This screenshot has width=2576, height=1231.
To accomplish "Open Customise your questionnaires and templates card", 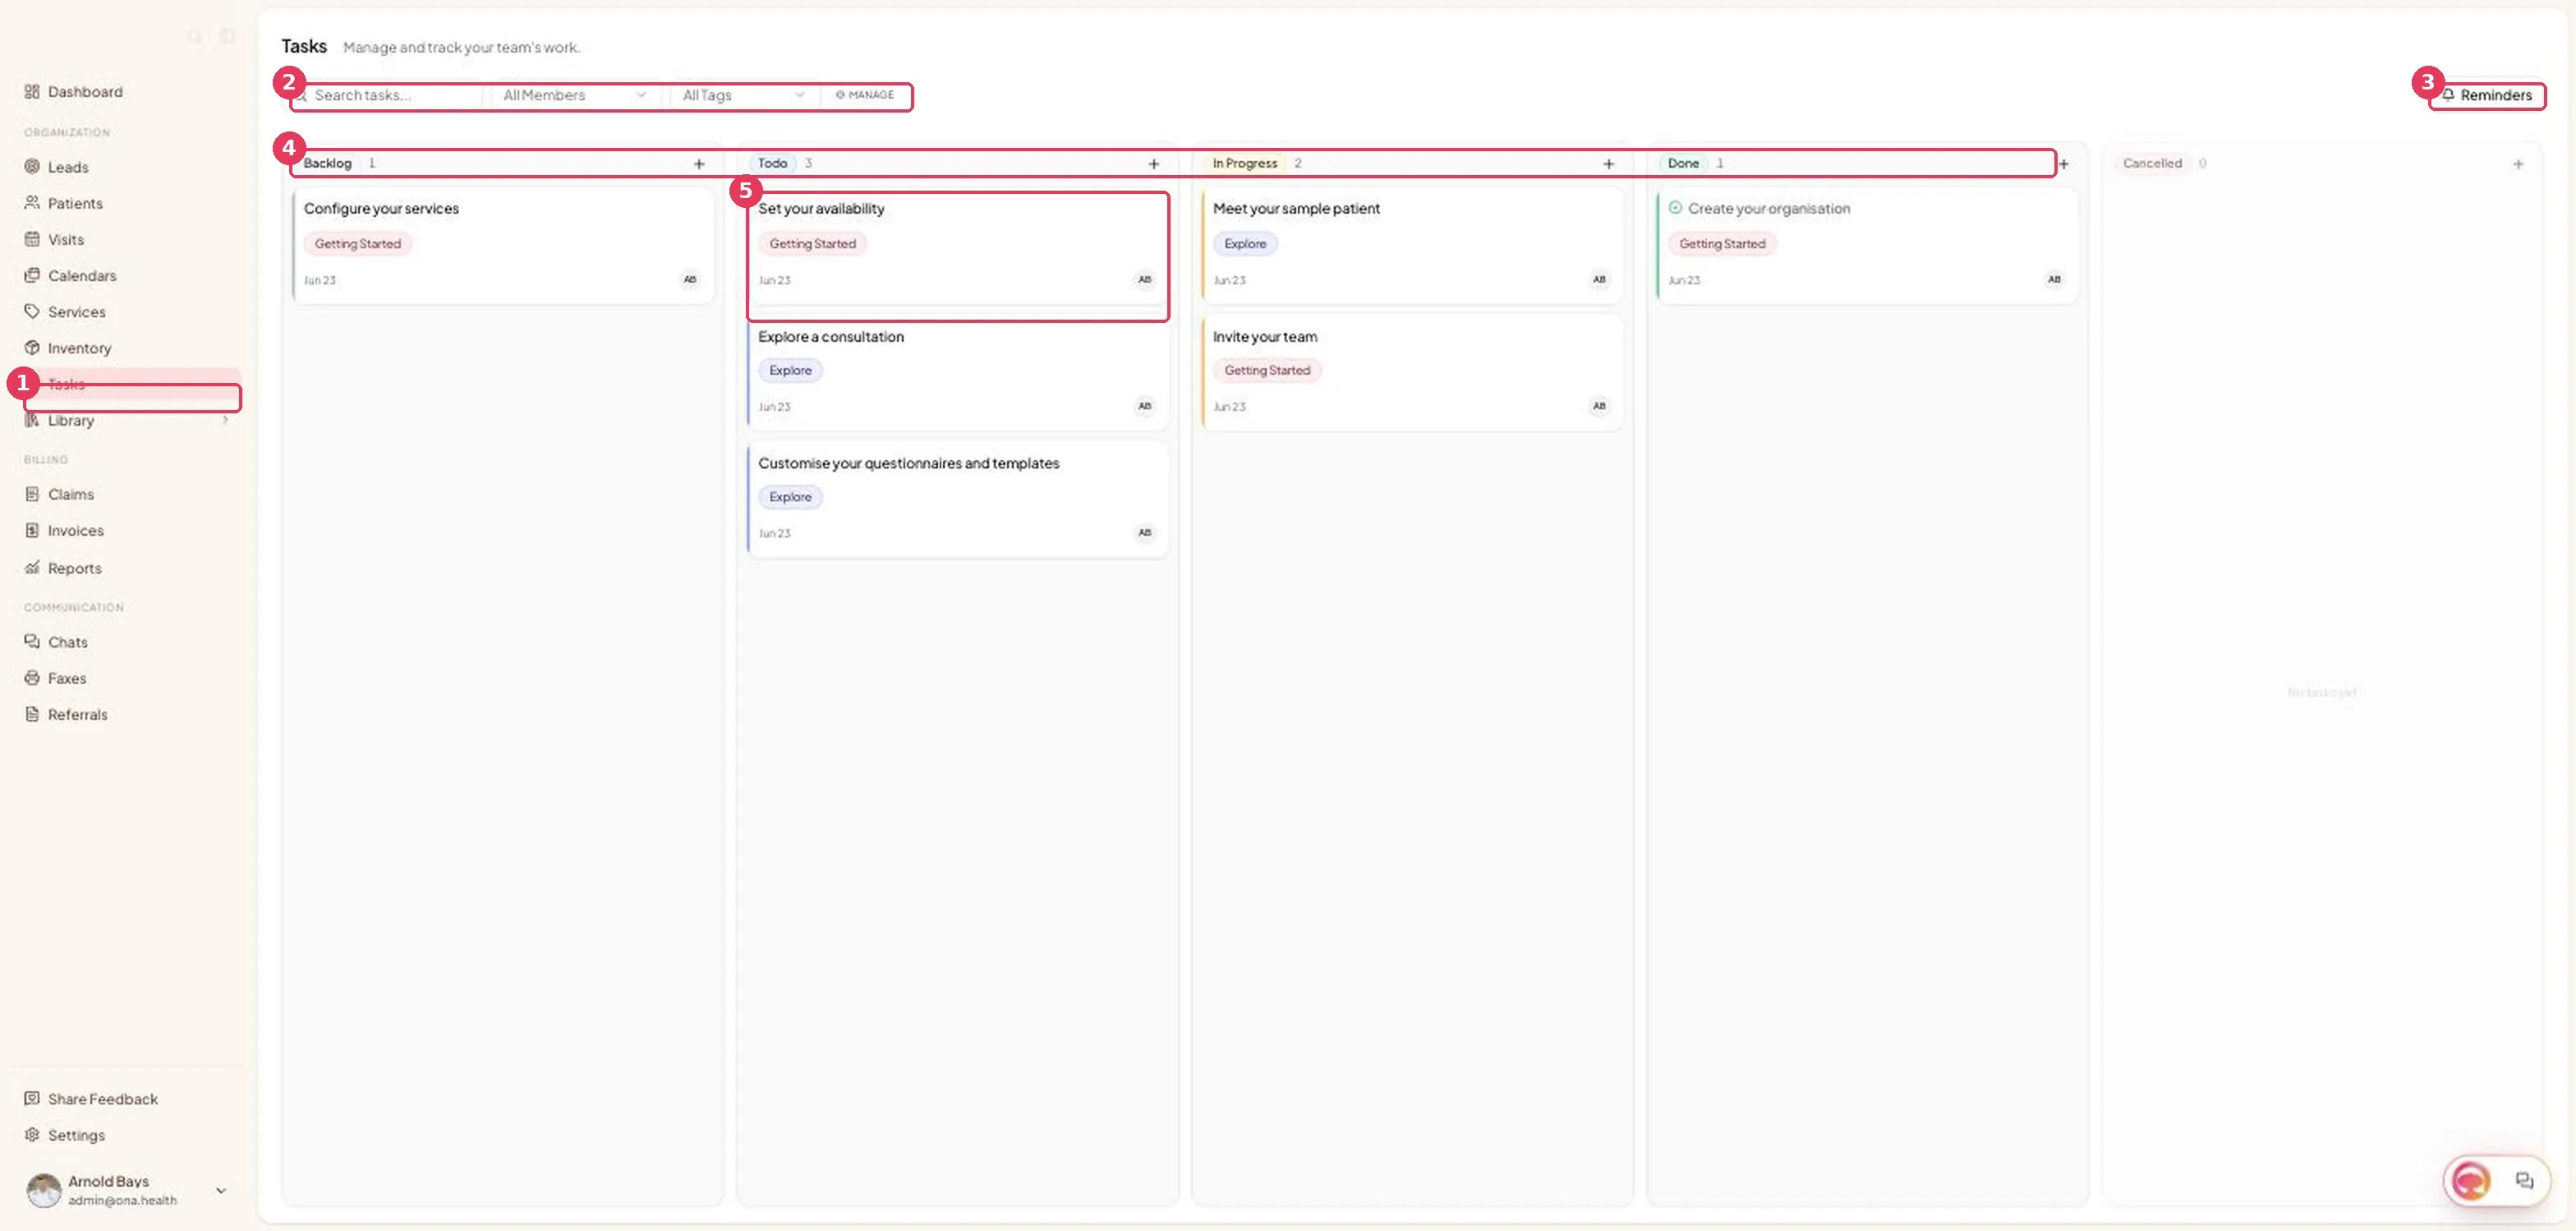I will click(958, 499).
